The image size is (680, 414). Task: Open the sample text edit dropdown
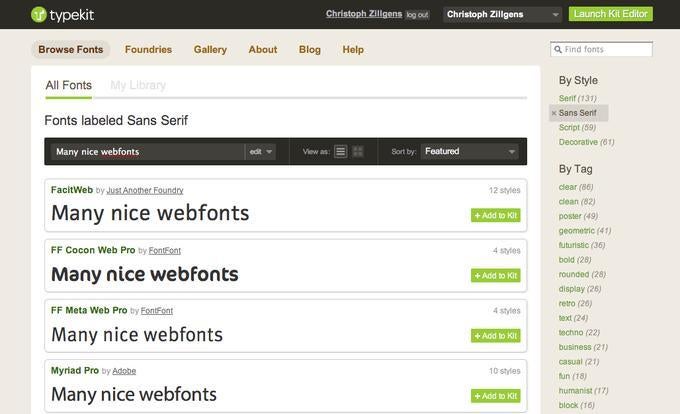click(260, 152)
